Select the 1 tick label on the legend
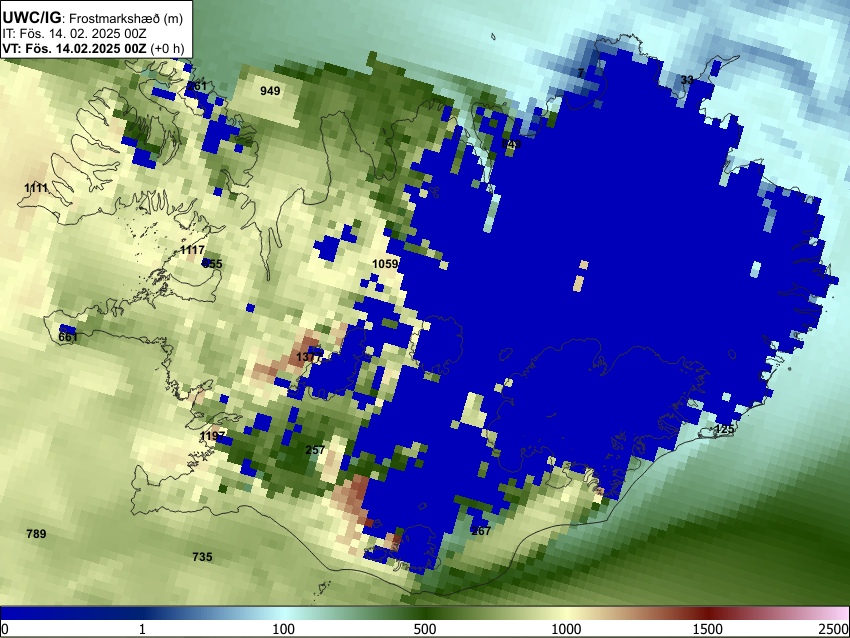 click(142, 629)
